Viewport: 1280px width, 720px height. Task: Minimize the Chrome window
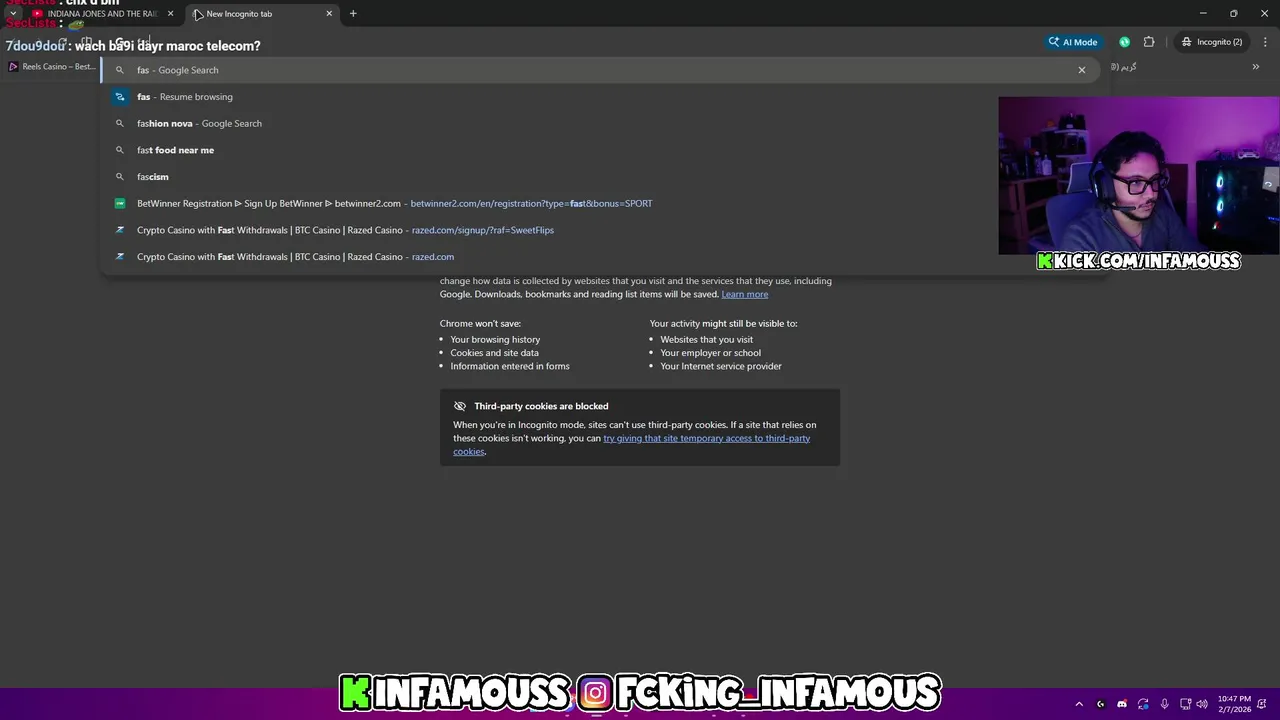tap(1203, 13)
